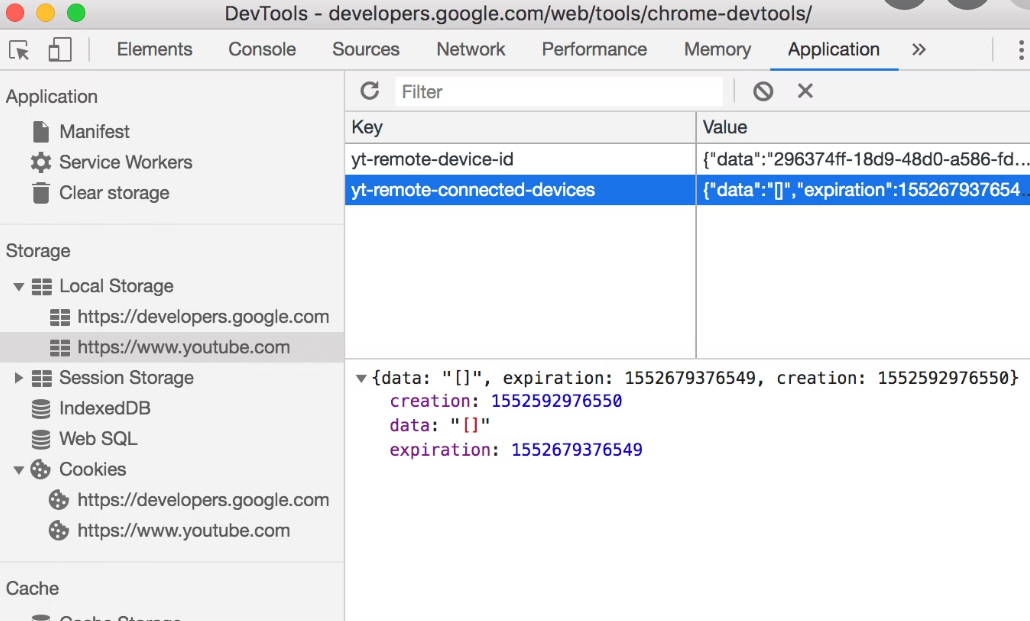Image resolution: width=1030 pixels, height=621 pixels.
Task: Select www.youtube.com under Local Storage
Action: click(183, 347)
